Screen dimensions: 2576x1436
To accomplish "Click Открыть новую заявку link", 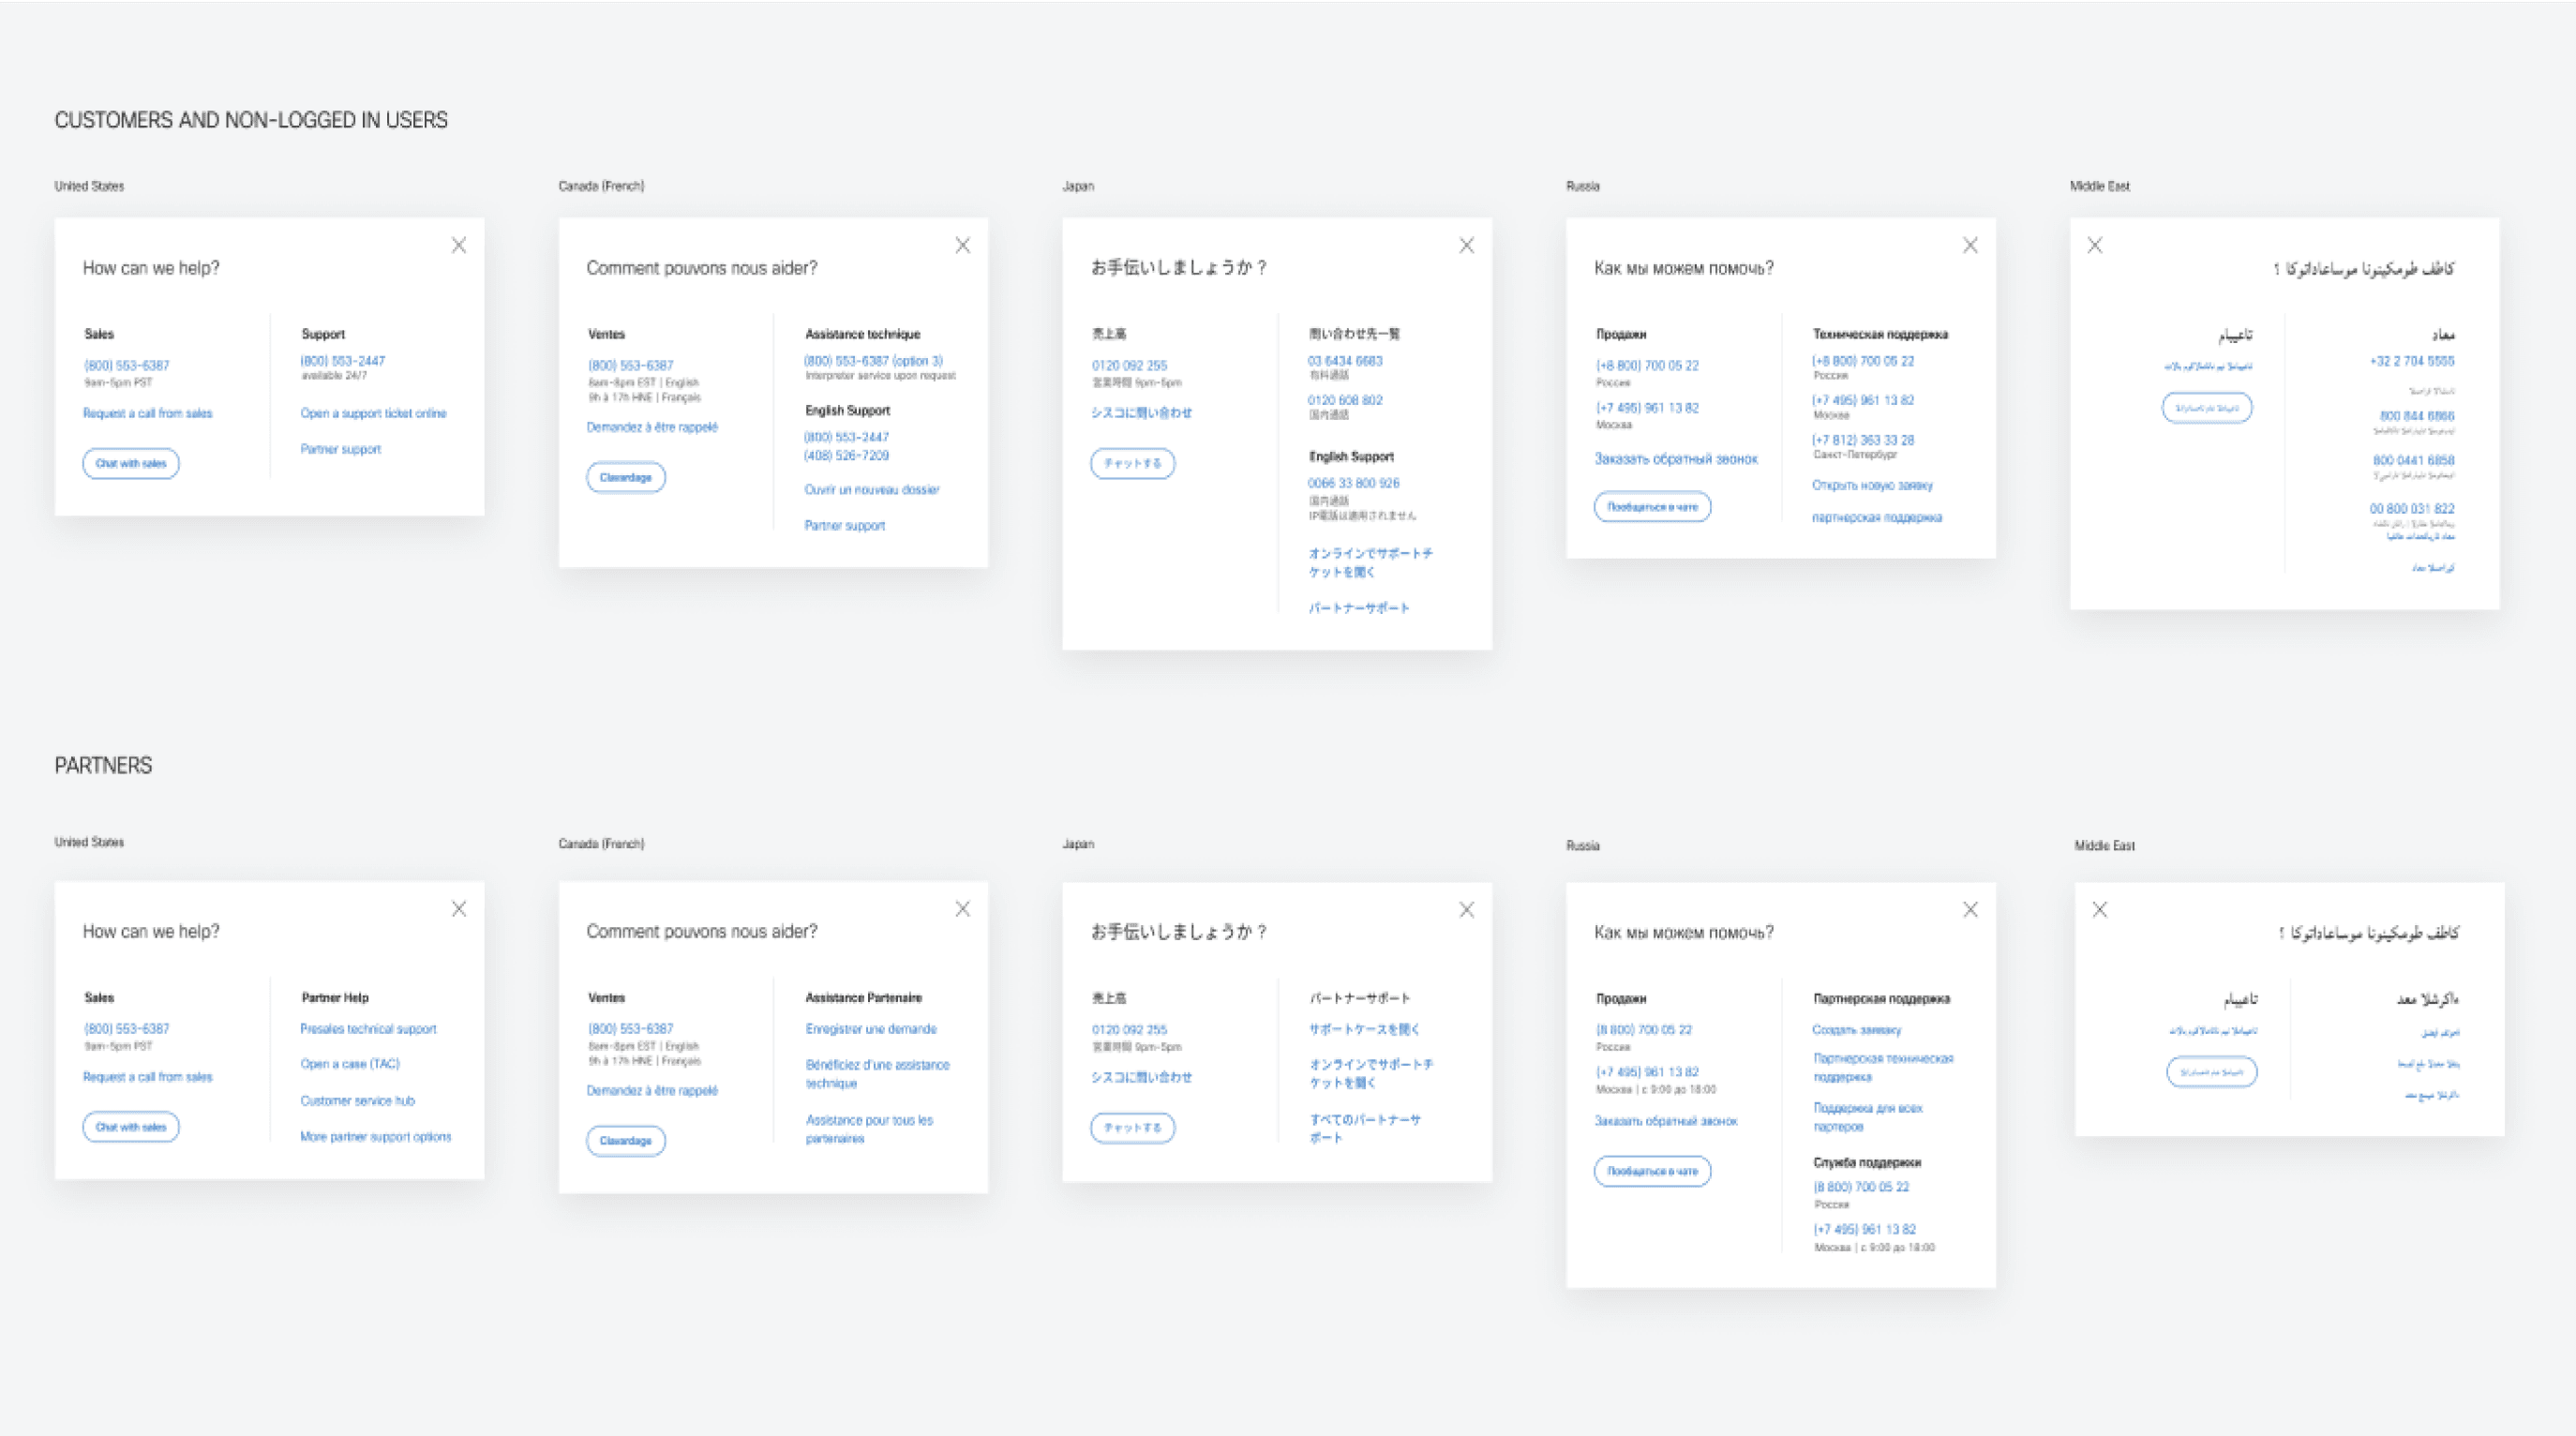I will point(1872,486).
